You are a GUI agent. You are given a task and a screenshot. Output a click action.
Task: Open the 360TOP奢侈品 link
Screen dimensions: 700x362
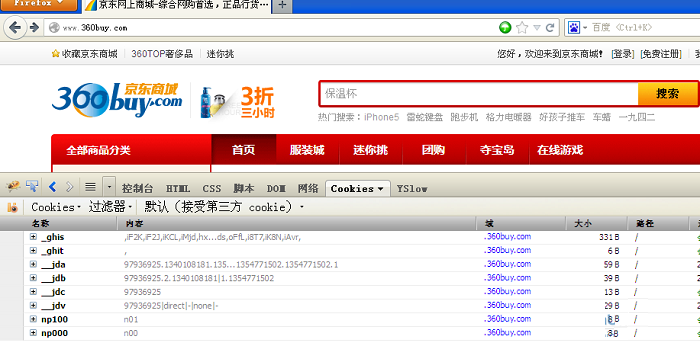click(162, 54)
